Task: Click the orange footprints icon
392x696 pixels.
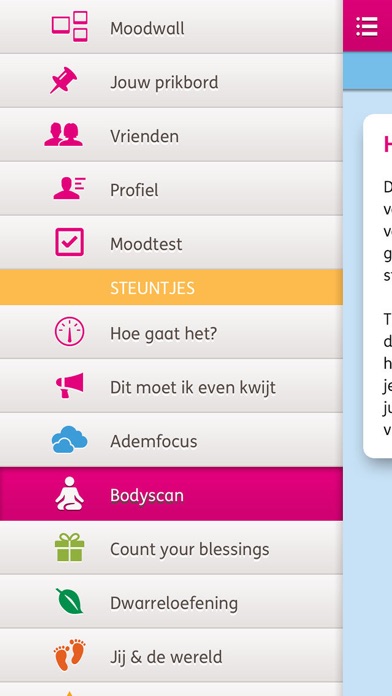Action: tap(70, 655)
